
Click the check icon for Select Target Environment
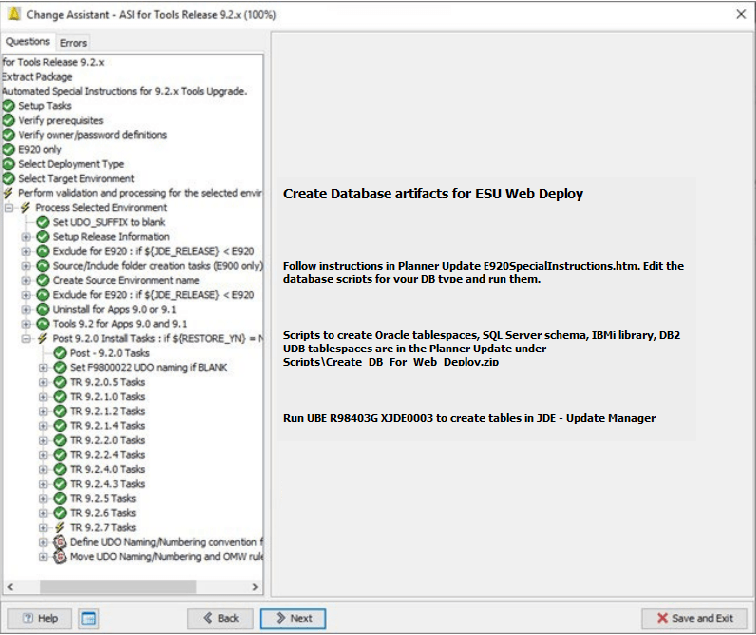pyautogui.click(x=9, y=178)
